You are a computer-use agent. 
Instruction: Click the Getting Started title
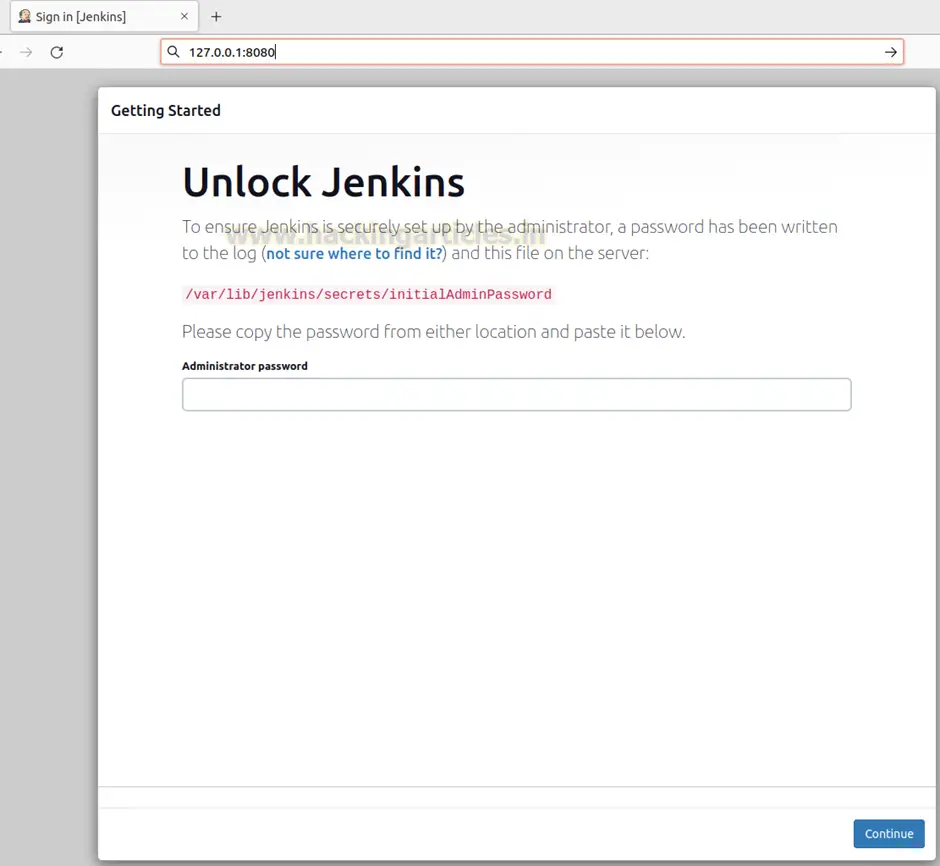click(165, 111)
